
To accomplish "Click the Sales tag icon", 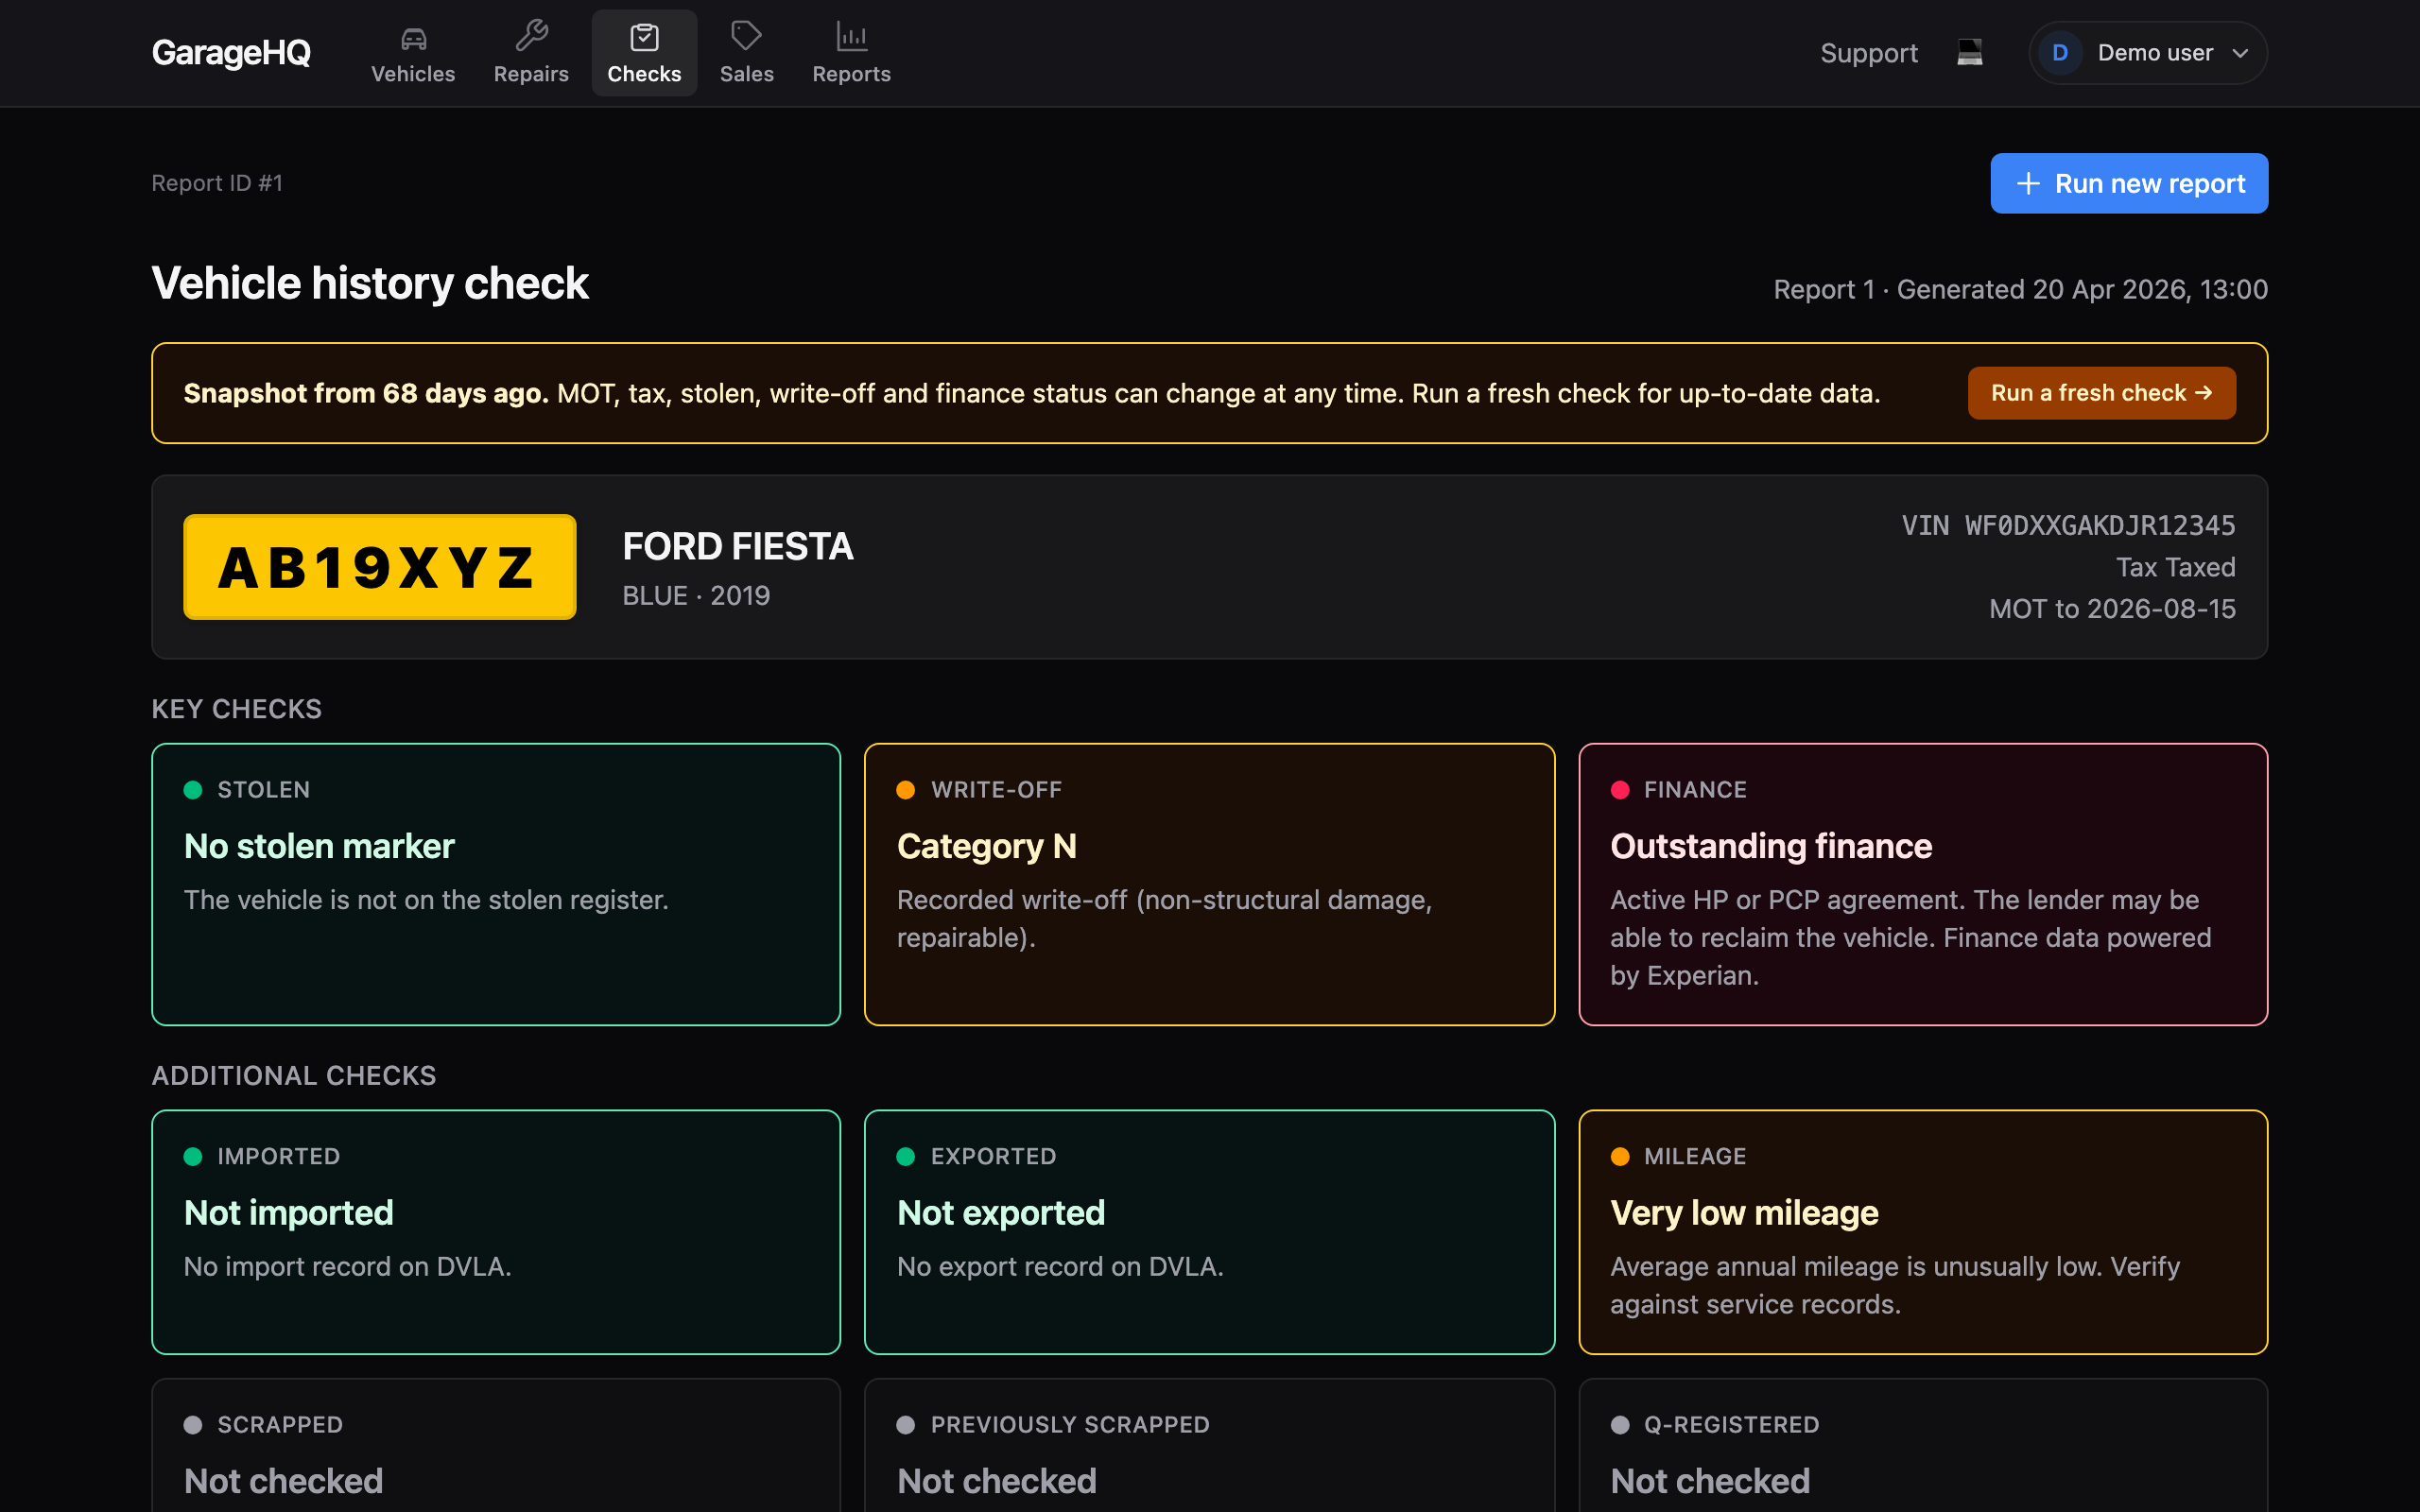I will [x=746, y=36].
